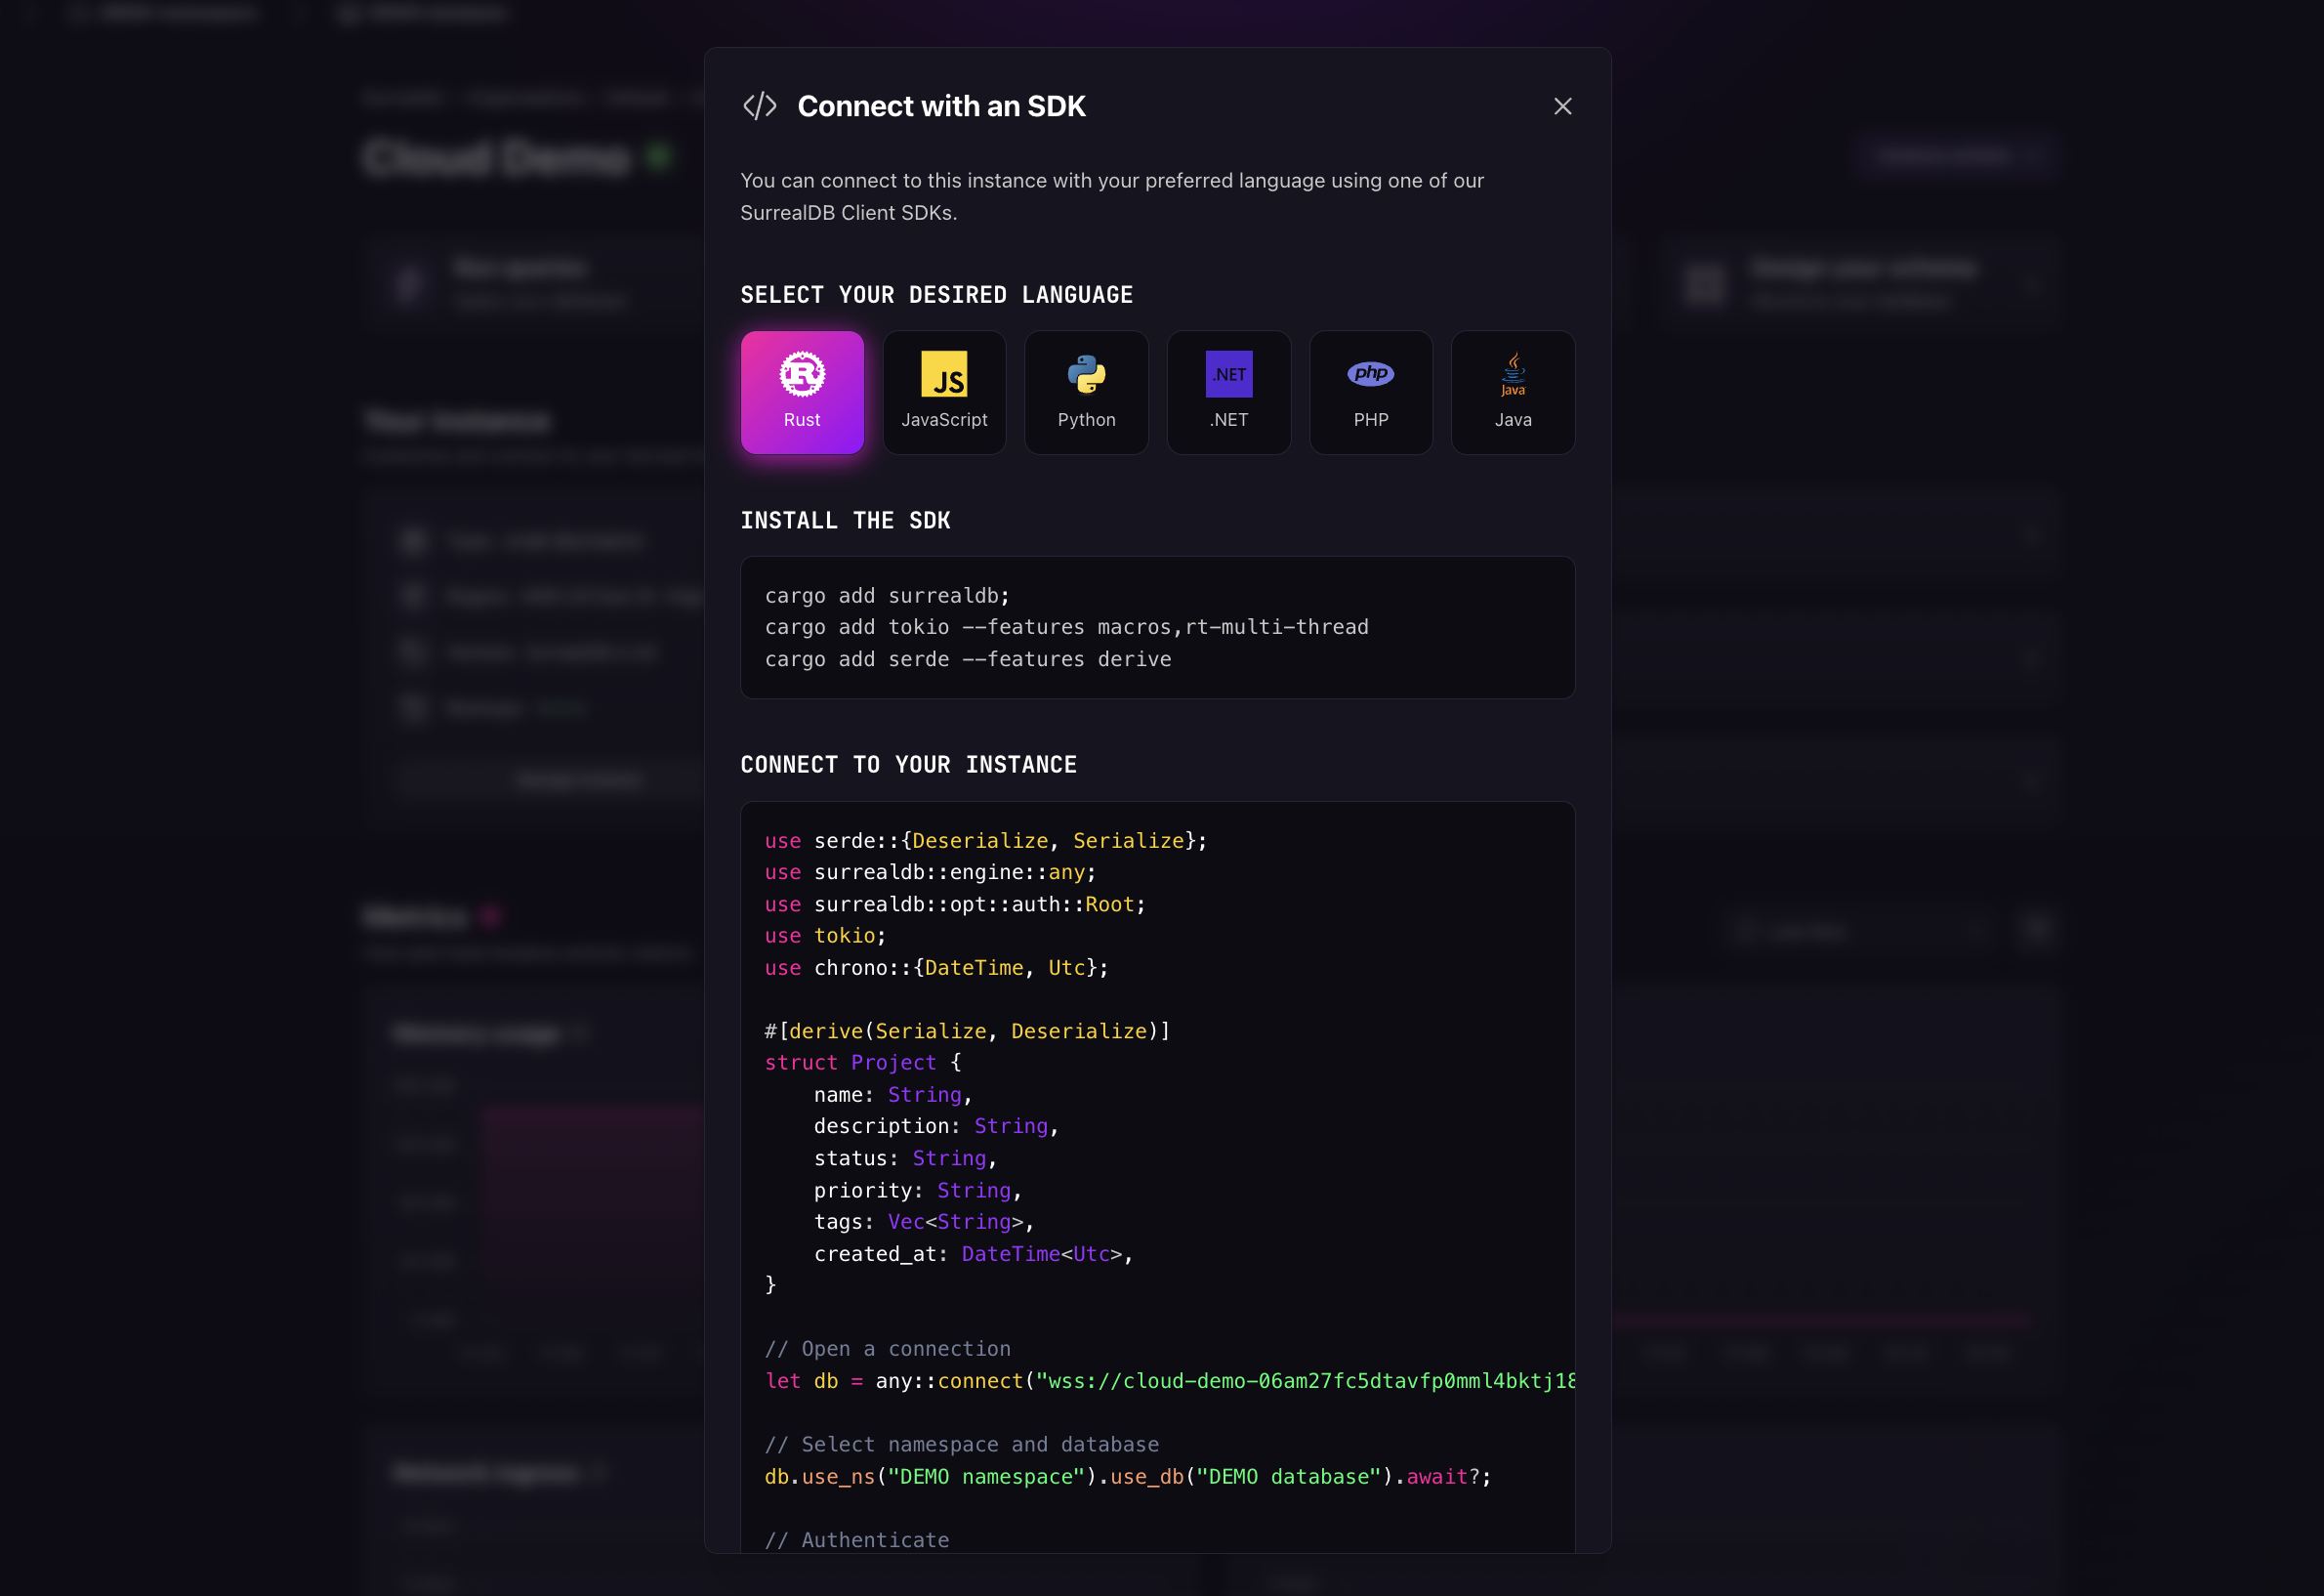The image size is (2324, 1596).
Task: Click the second breadcrumb item above Cloud Demo
Action: 525,97
